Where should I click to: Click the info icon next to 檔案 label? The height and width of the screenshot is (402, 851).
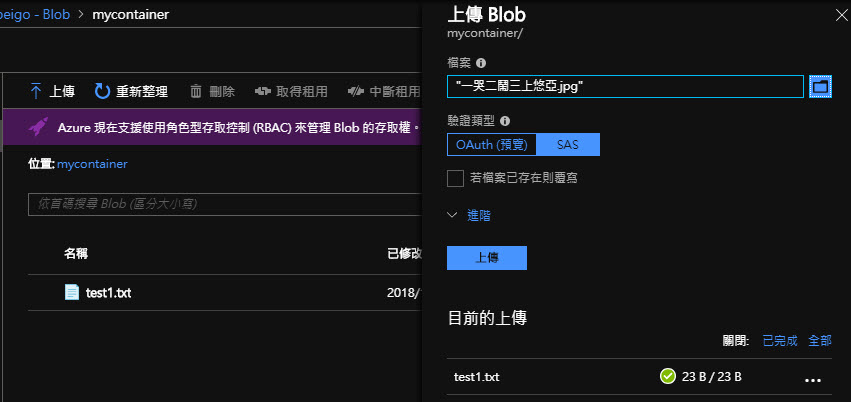(x=481, y=62)
